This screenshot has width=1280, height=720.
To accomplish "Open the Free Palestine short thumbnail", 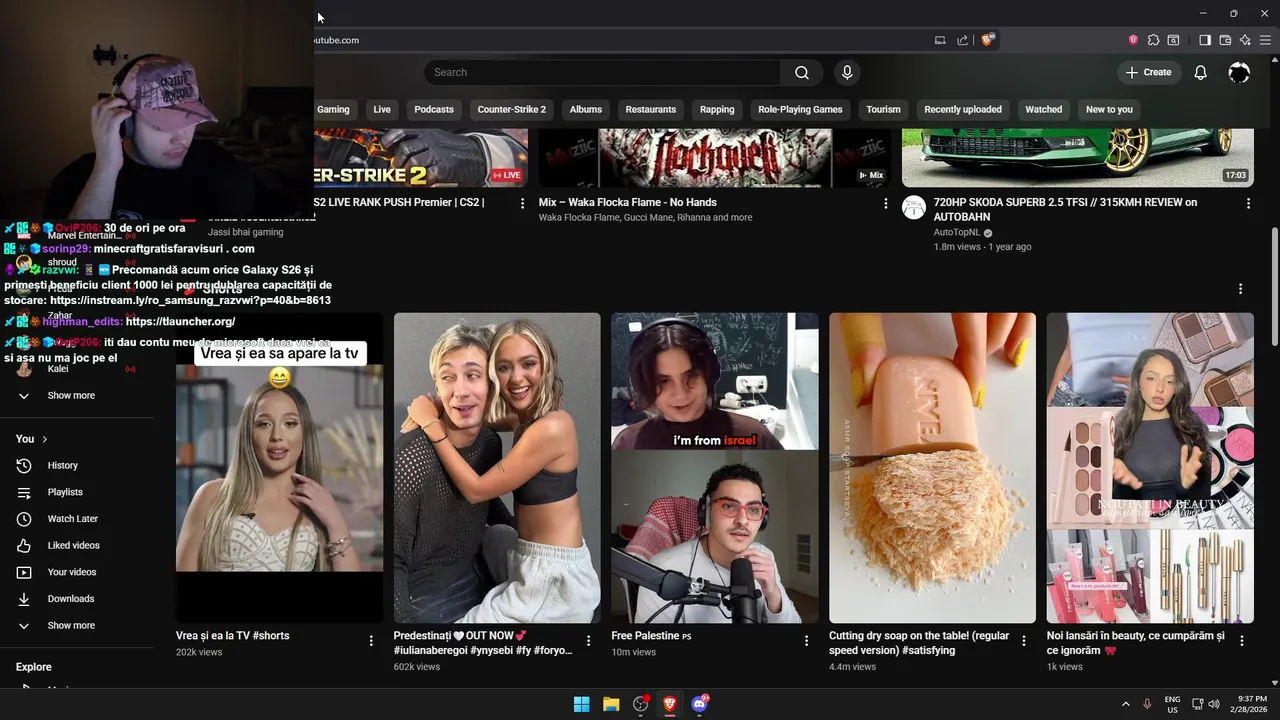I will coord(715,468).
